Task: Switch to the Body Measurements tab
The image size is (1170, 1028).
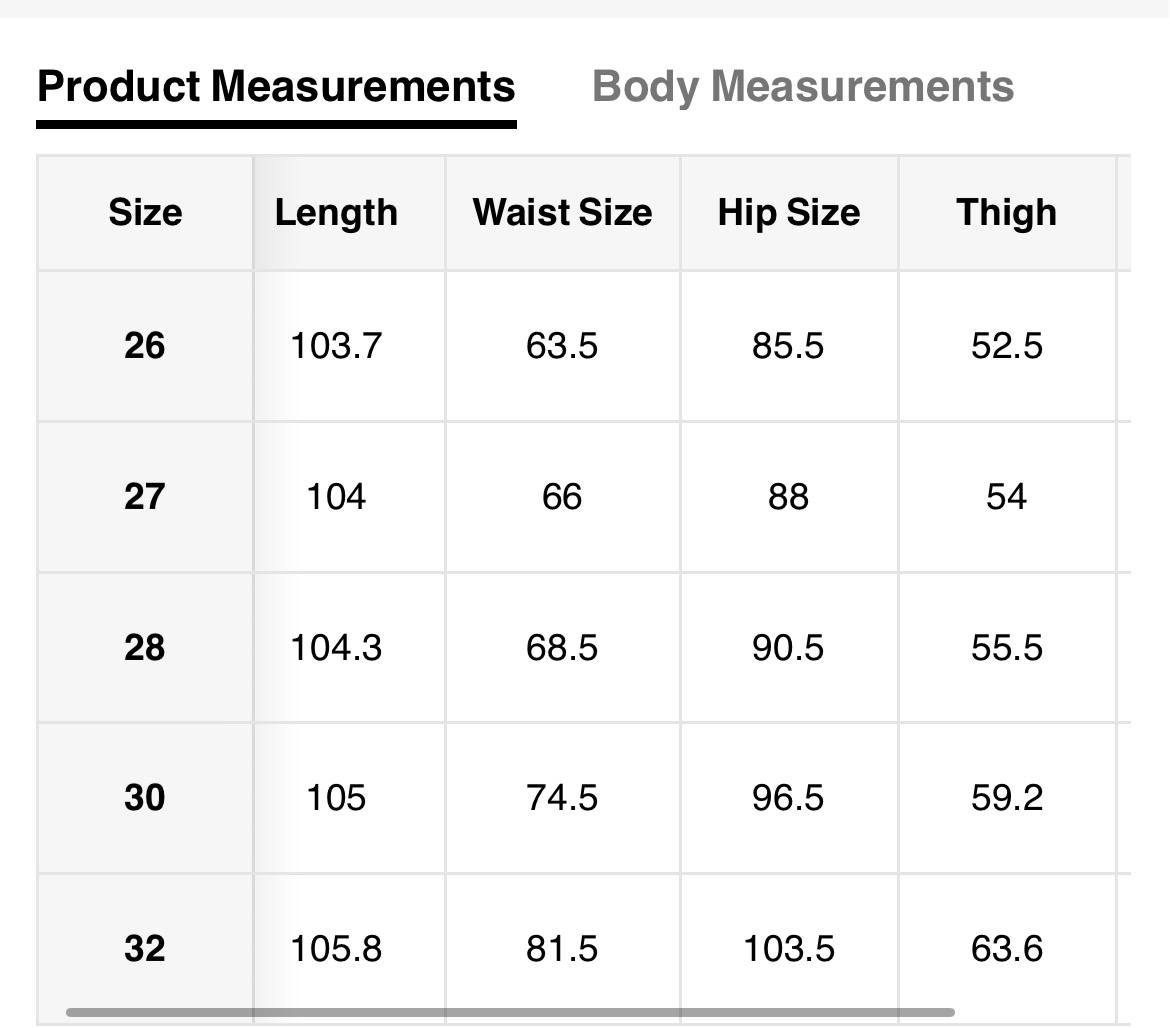Action: pyautogui.click(x=803, y=87)
